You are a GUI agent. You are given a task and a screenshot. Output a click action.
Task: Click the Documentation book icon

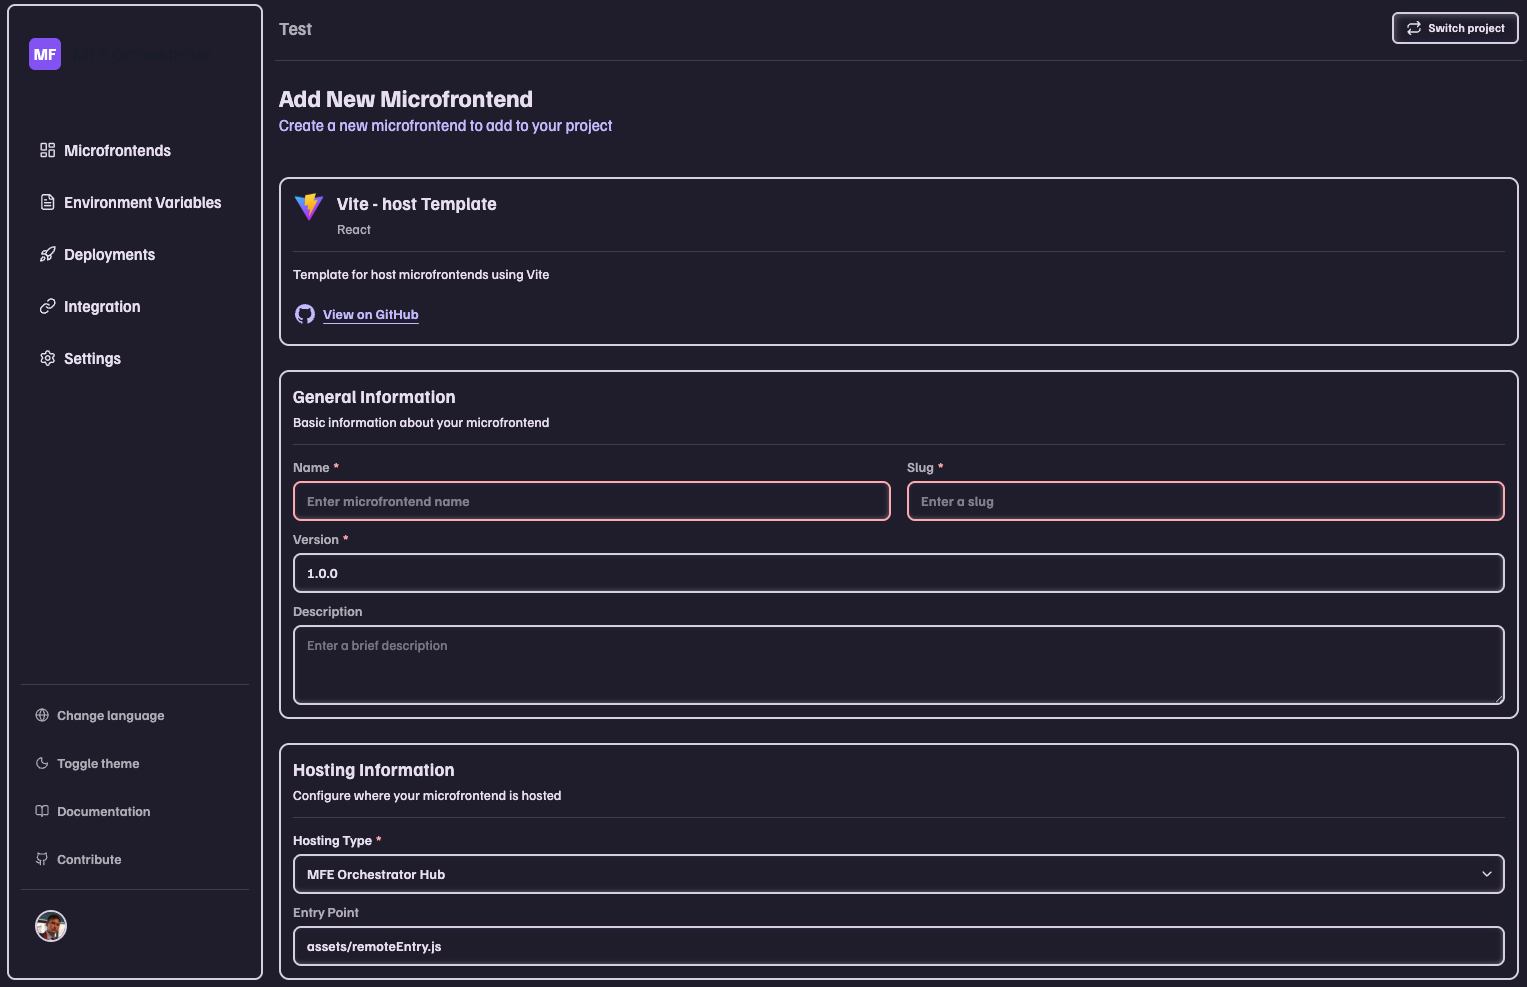41,811
